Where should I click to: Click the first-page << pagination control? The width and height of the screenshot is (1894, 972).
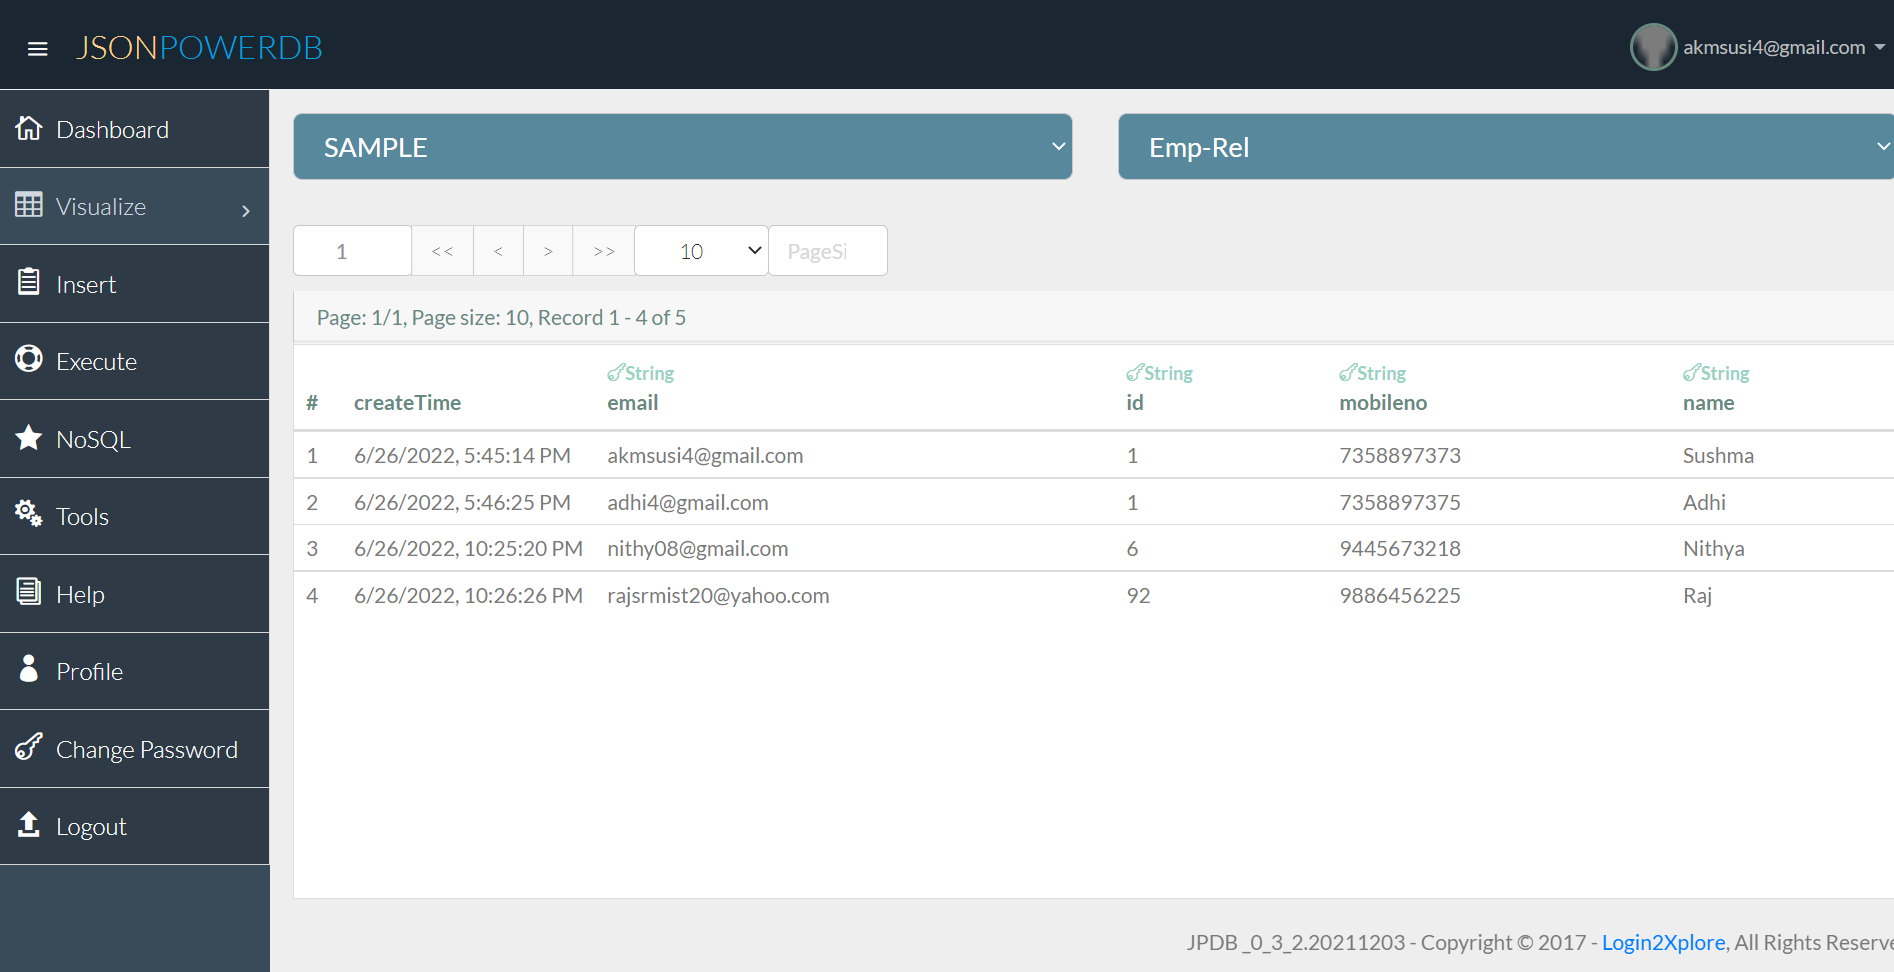coord(442,250)
